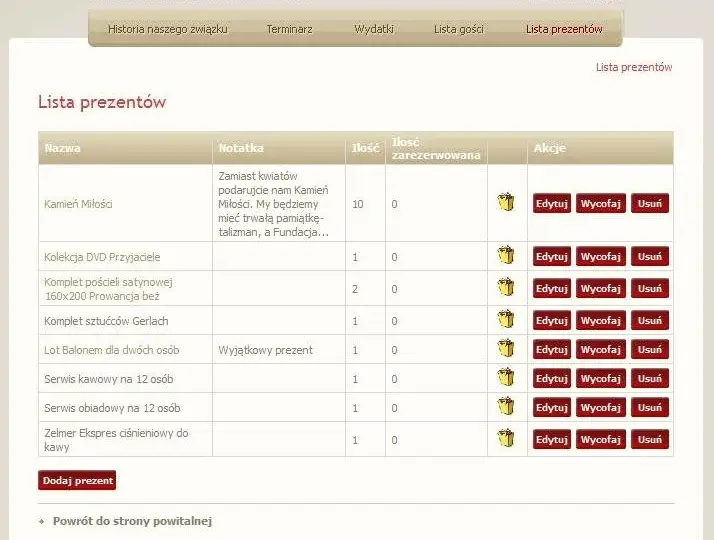
Task: Usuń Lot Balonem dla dwóch osób
Action: (650, 350)
